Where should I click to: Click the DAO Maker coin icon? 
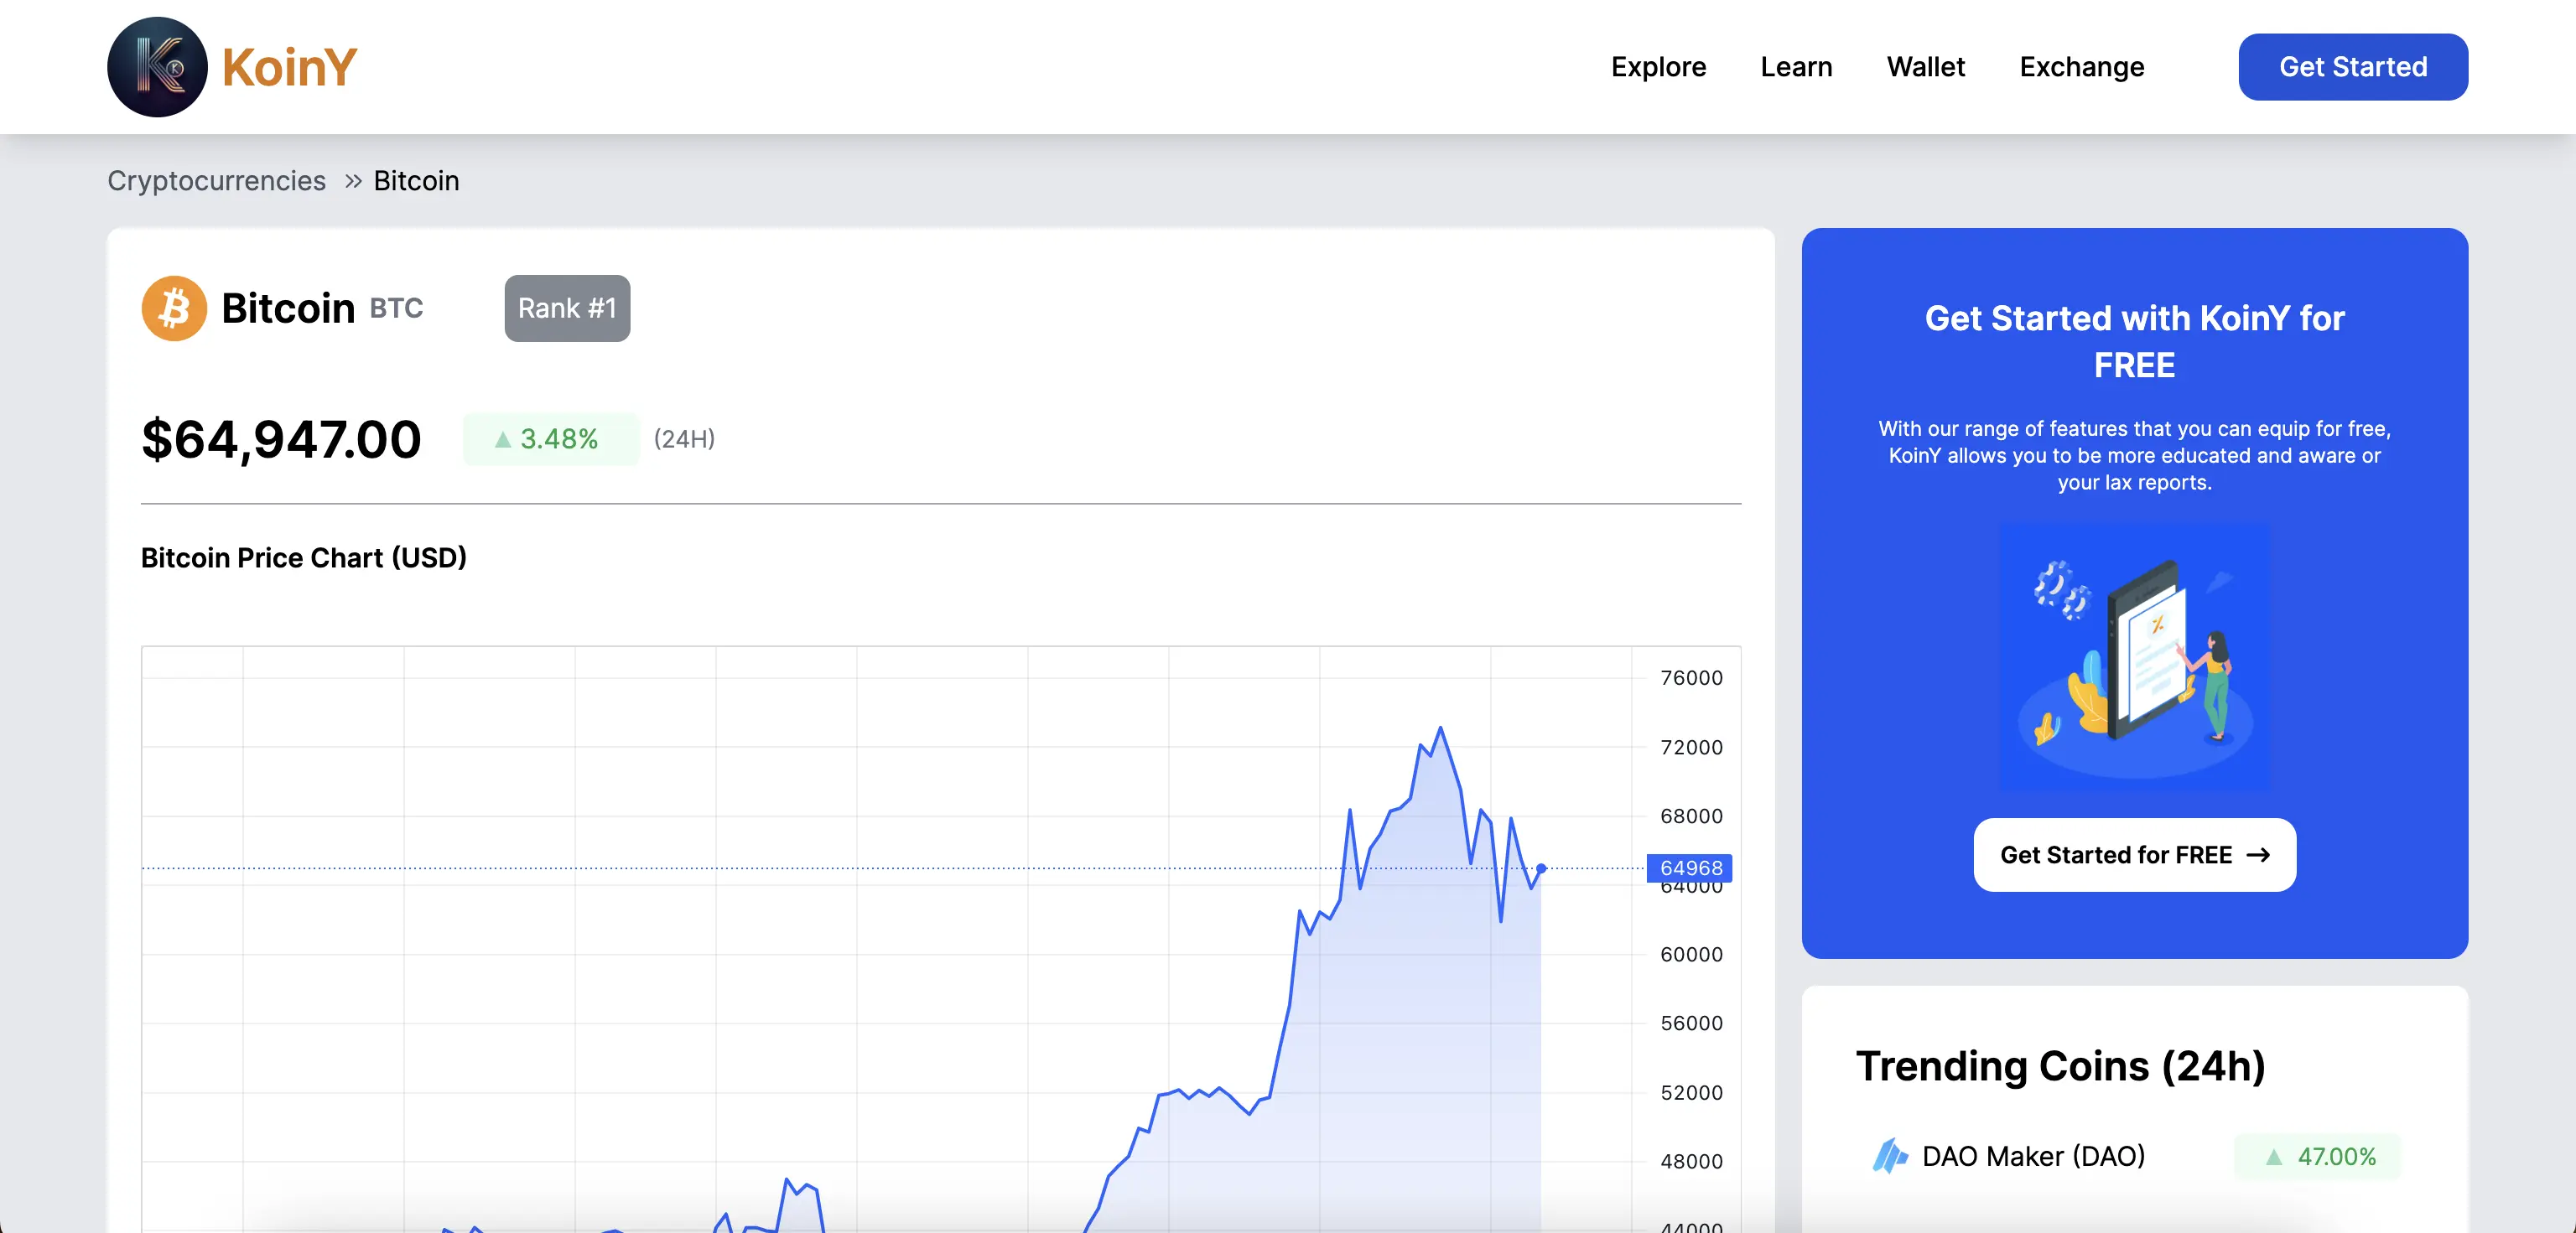(1888, 1156)
